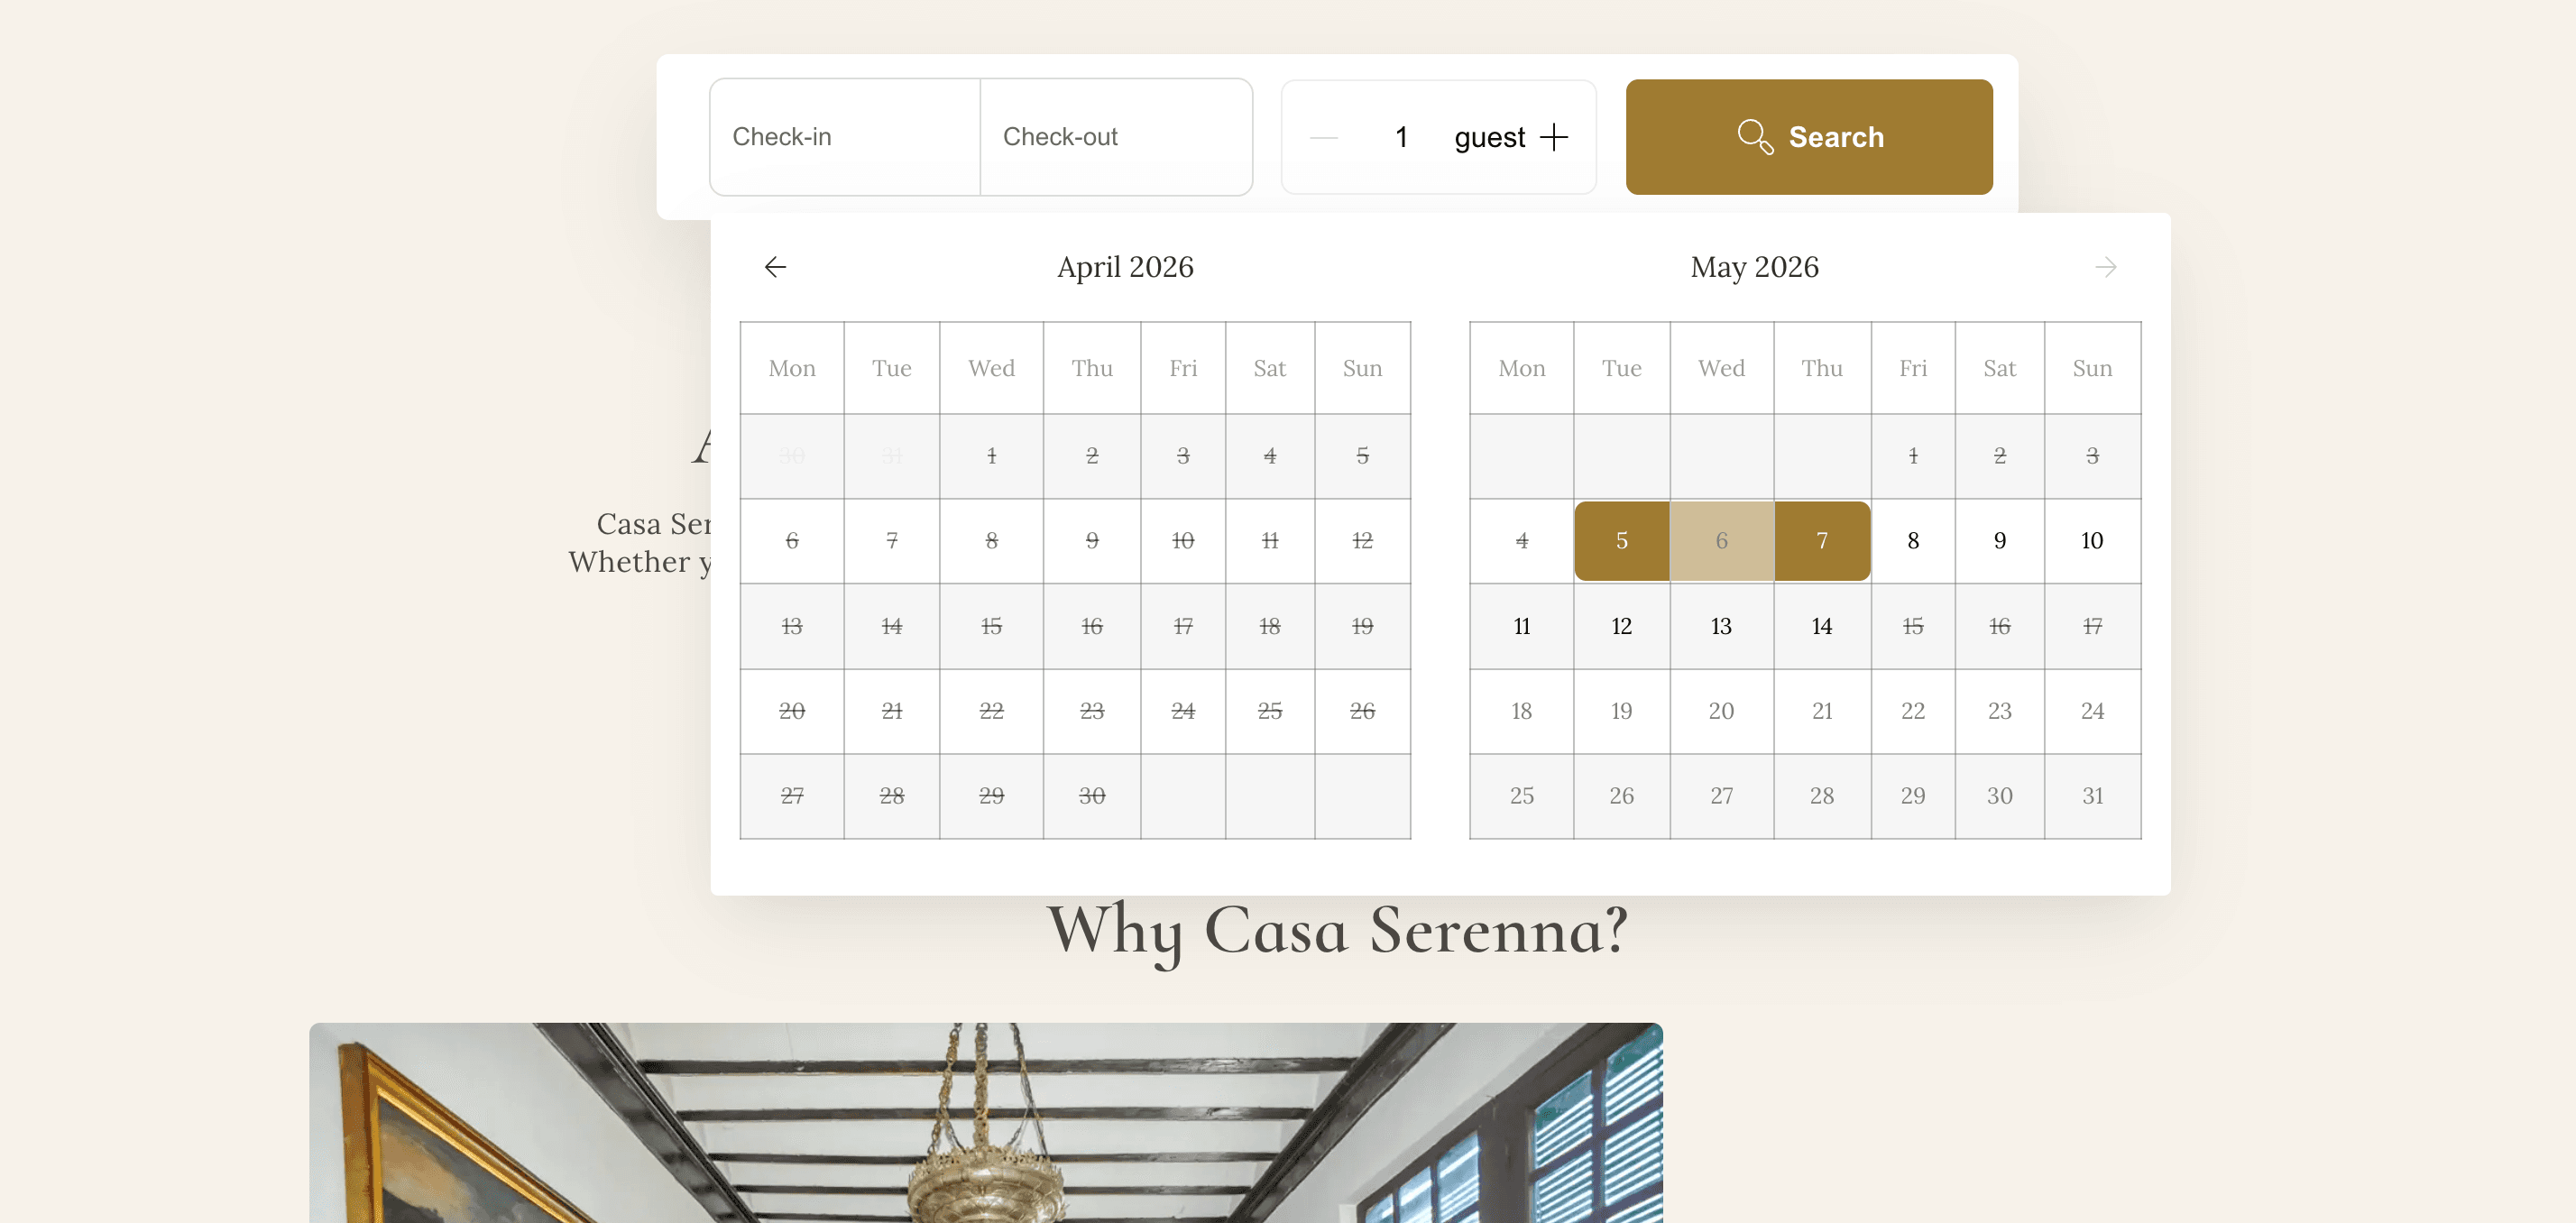Select May 7 as check-out date
This screenshot has width=2576, height=1223.
tap(1822, 540)
